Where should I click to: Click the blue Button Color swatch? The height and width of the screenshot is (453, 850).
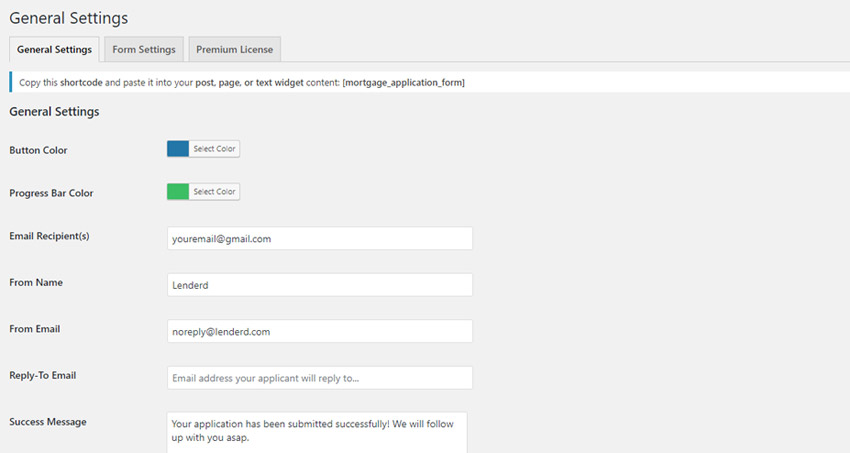coord(178,149)
